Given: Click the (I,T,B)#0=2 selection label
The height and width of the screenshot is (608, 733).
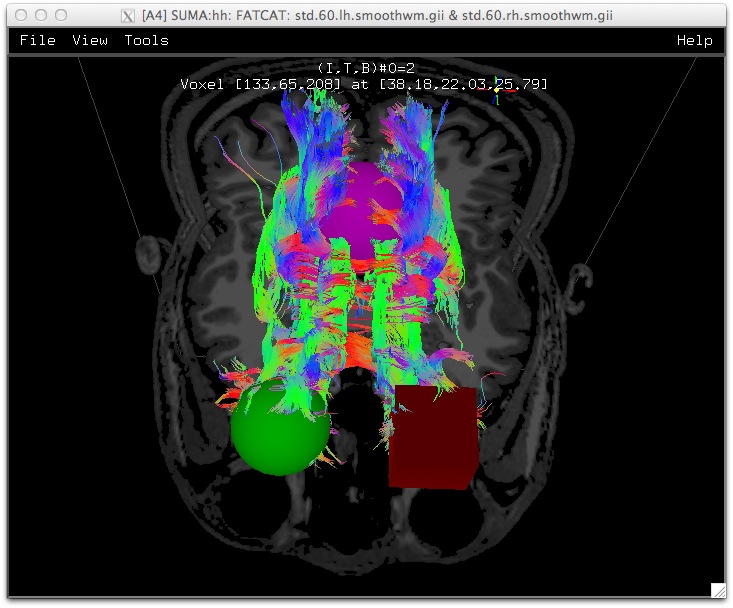Looking at the screenshot, I should click(x=365, y=68).
